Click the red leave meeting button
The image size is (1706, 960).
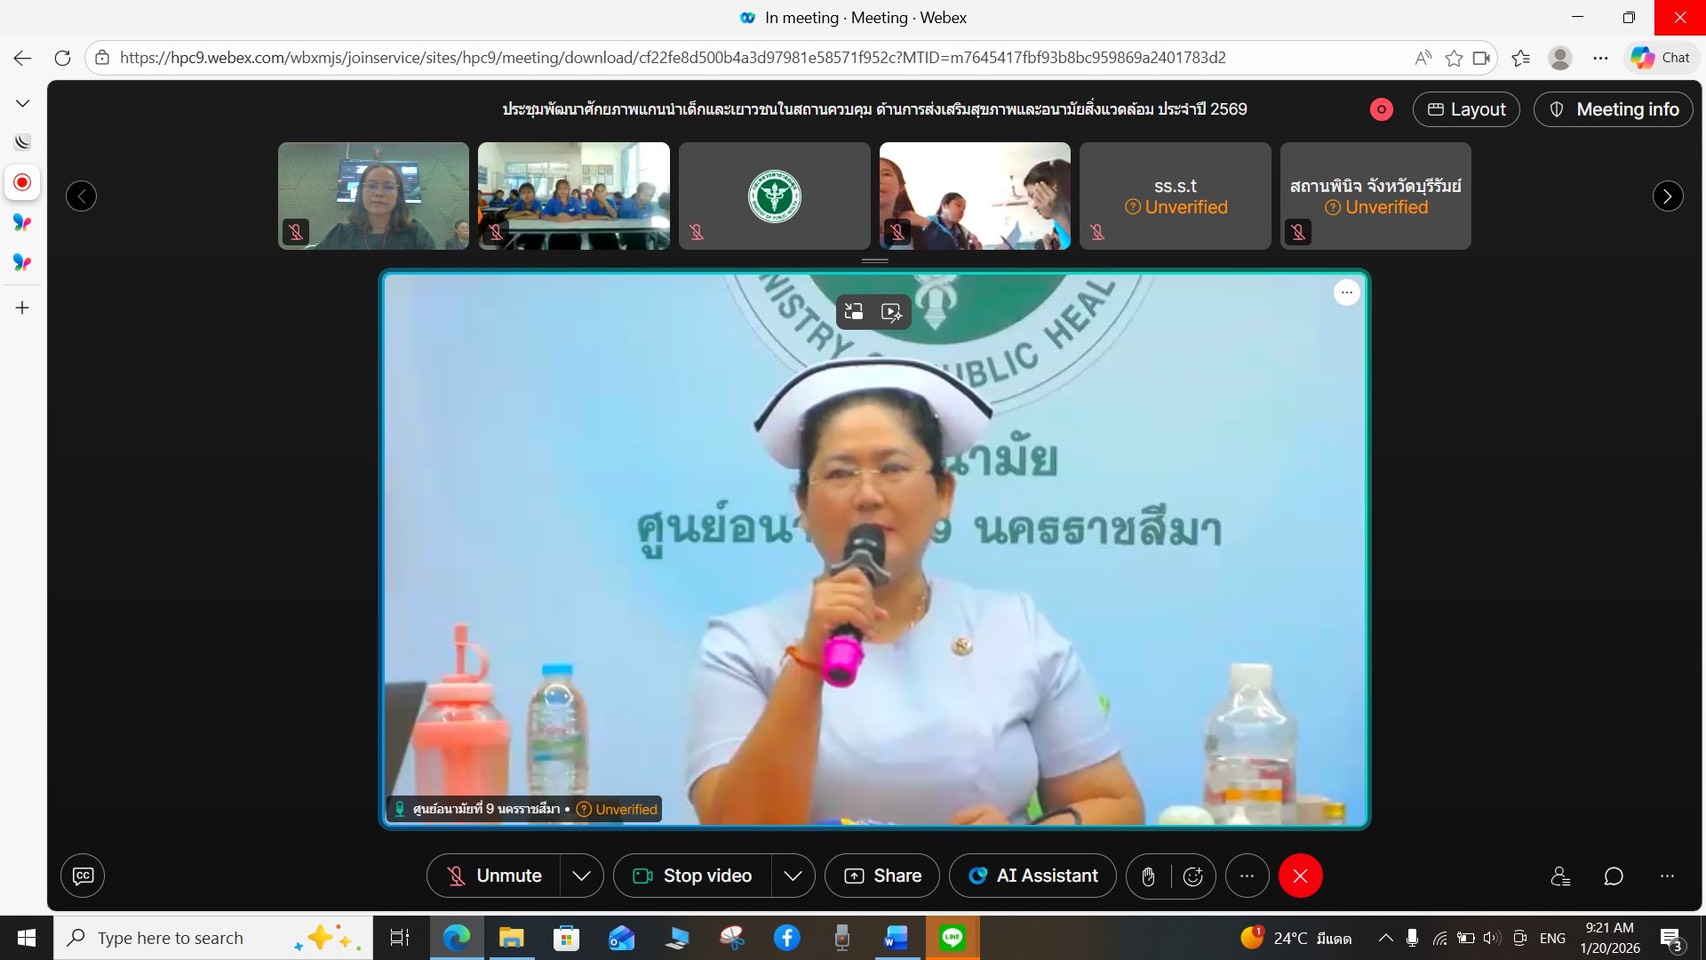[x=1300, y=876]
